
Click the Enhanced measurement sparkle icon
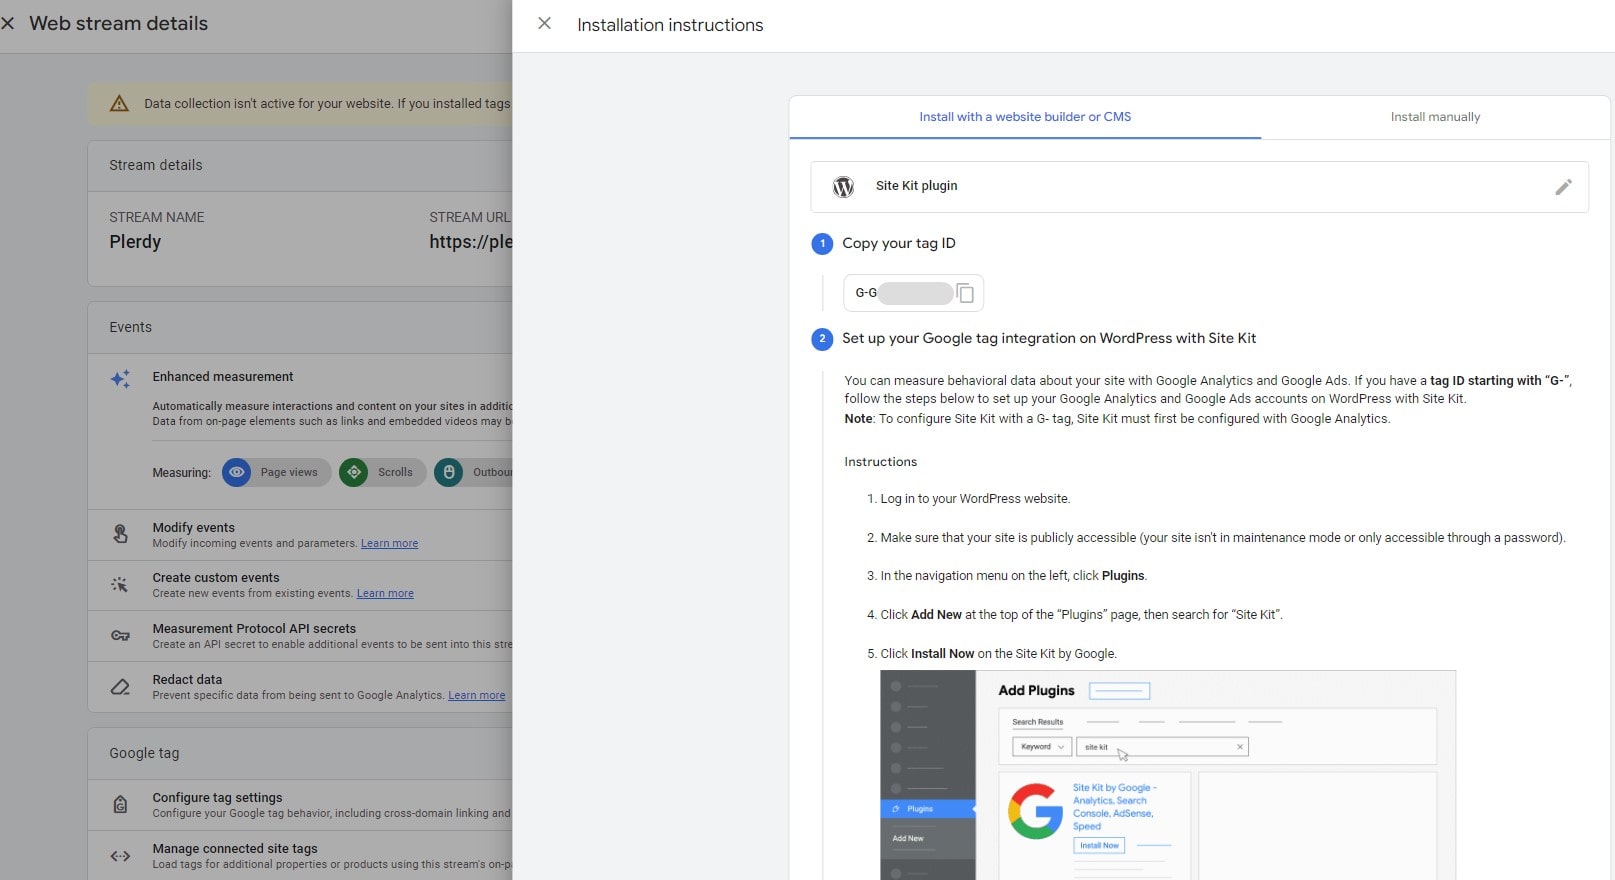[x=120, y=379]
